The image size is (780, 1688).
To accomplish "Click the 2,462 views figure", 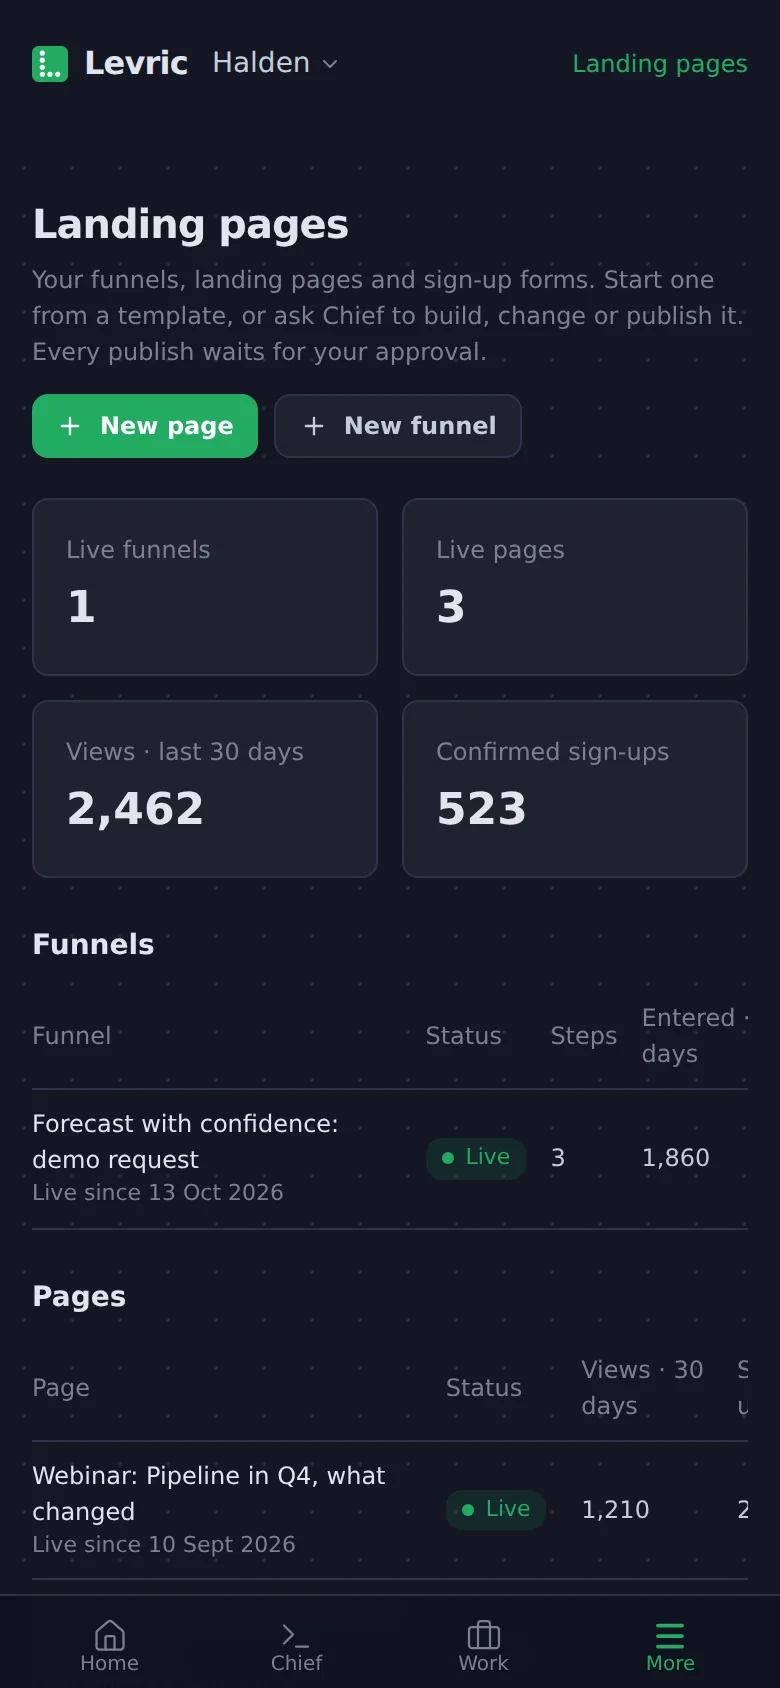I will click(x=135, y=808).
